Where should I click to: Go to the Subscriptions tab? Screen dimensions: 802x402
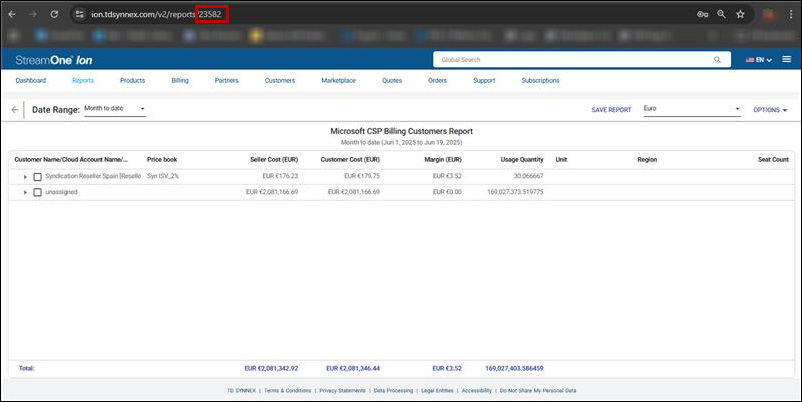coord(541,80)
